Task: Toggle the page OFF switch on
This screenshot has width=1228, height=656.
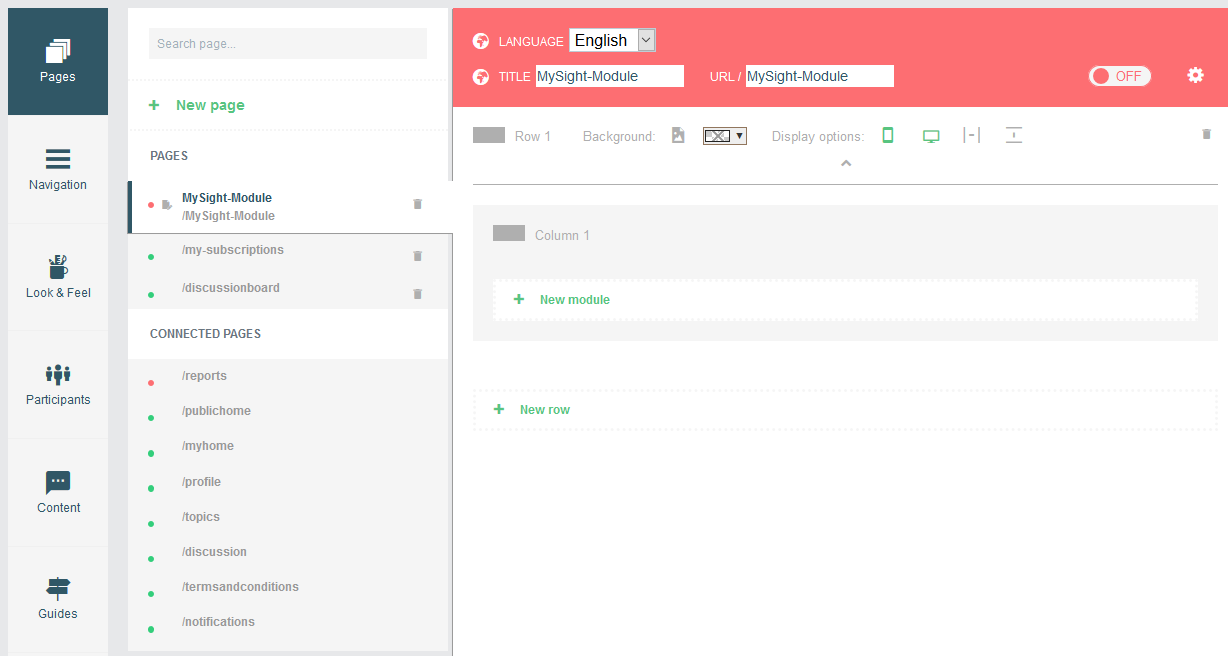Action: tap(1120, 76)
